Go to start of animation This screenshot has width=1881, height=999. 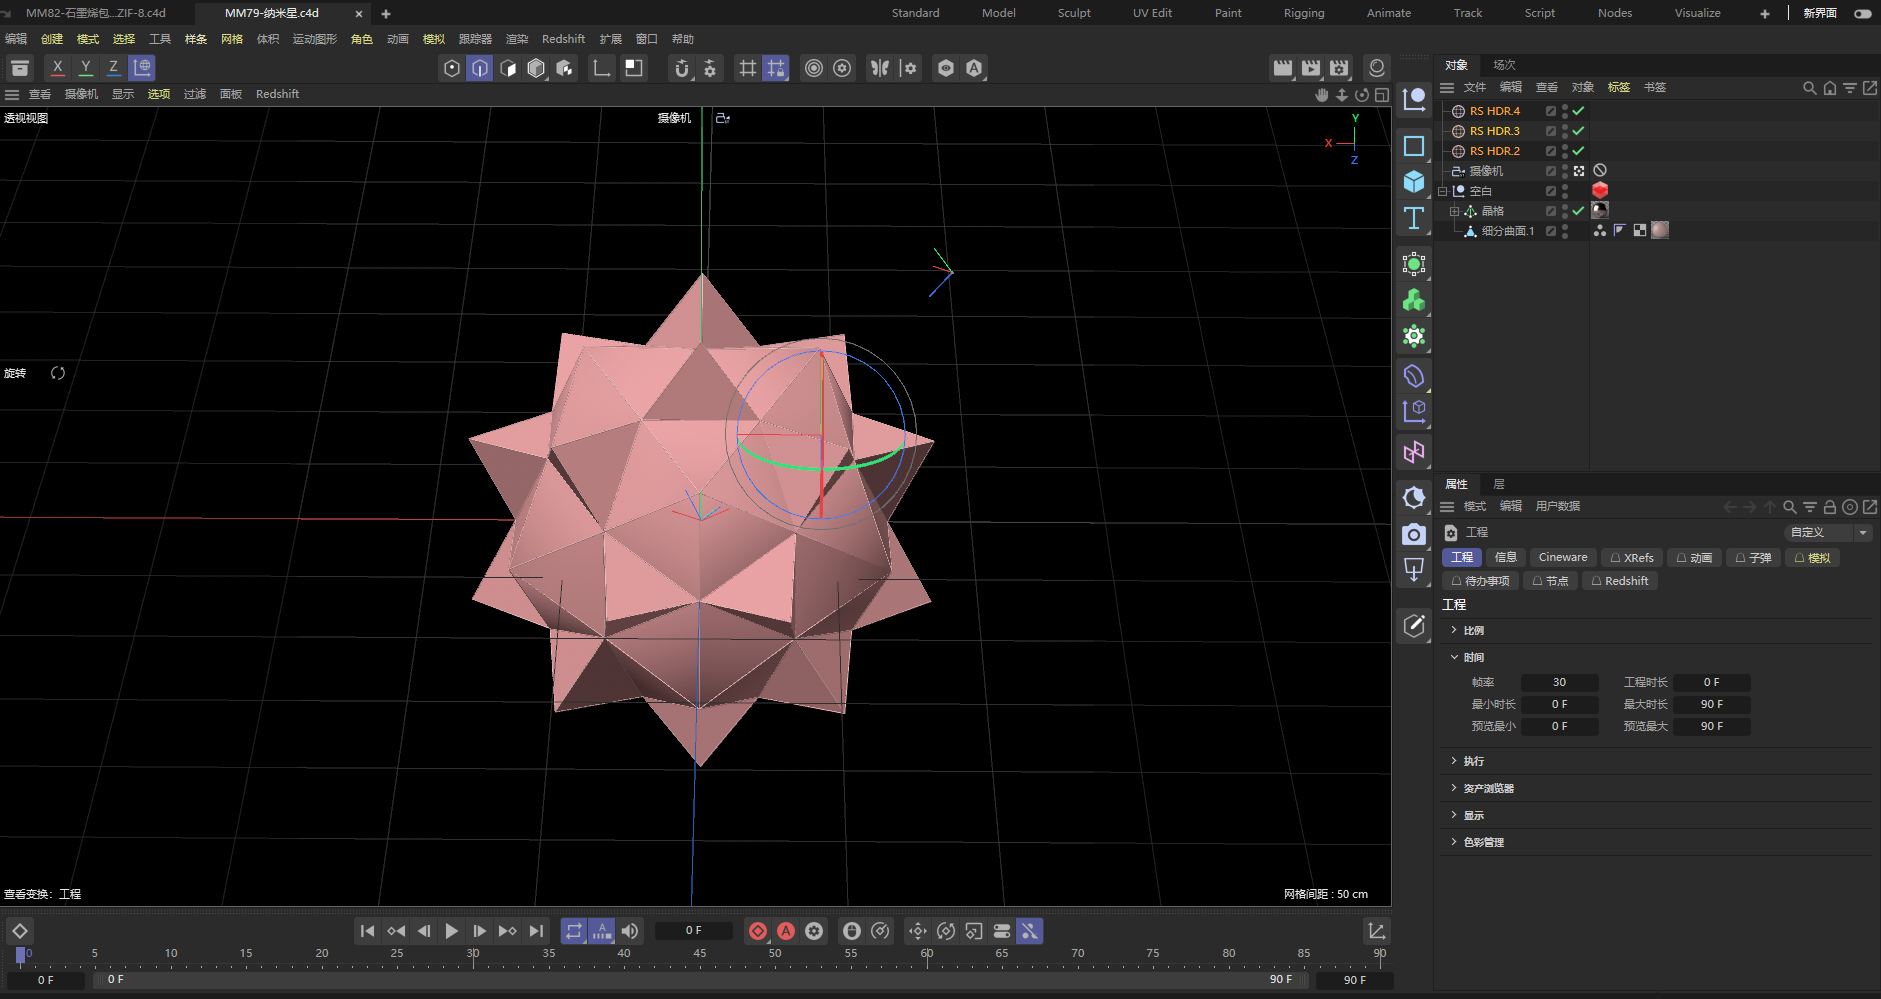367,931
